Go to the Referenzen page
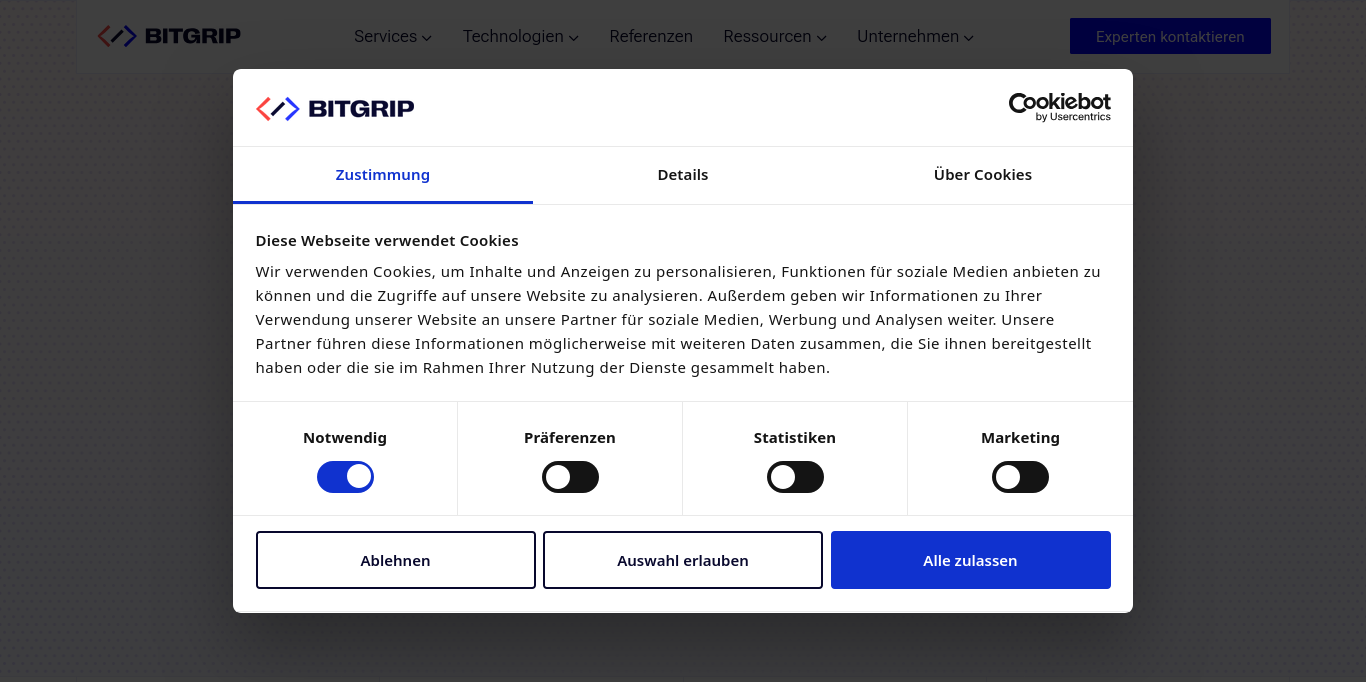The width and height of the screenshot is (1366, 682). click(x=651, y=37)
